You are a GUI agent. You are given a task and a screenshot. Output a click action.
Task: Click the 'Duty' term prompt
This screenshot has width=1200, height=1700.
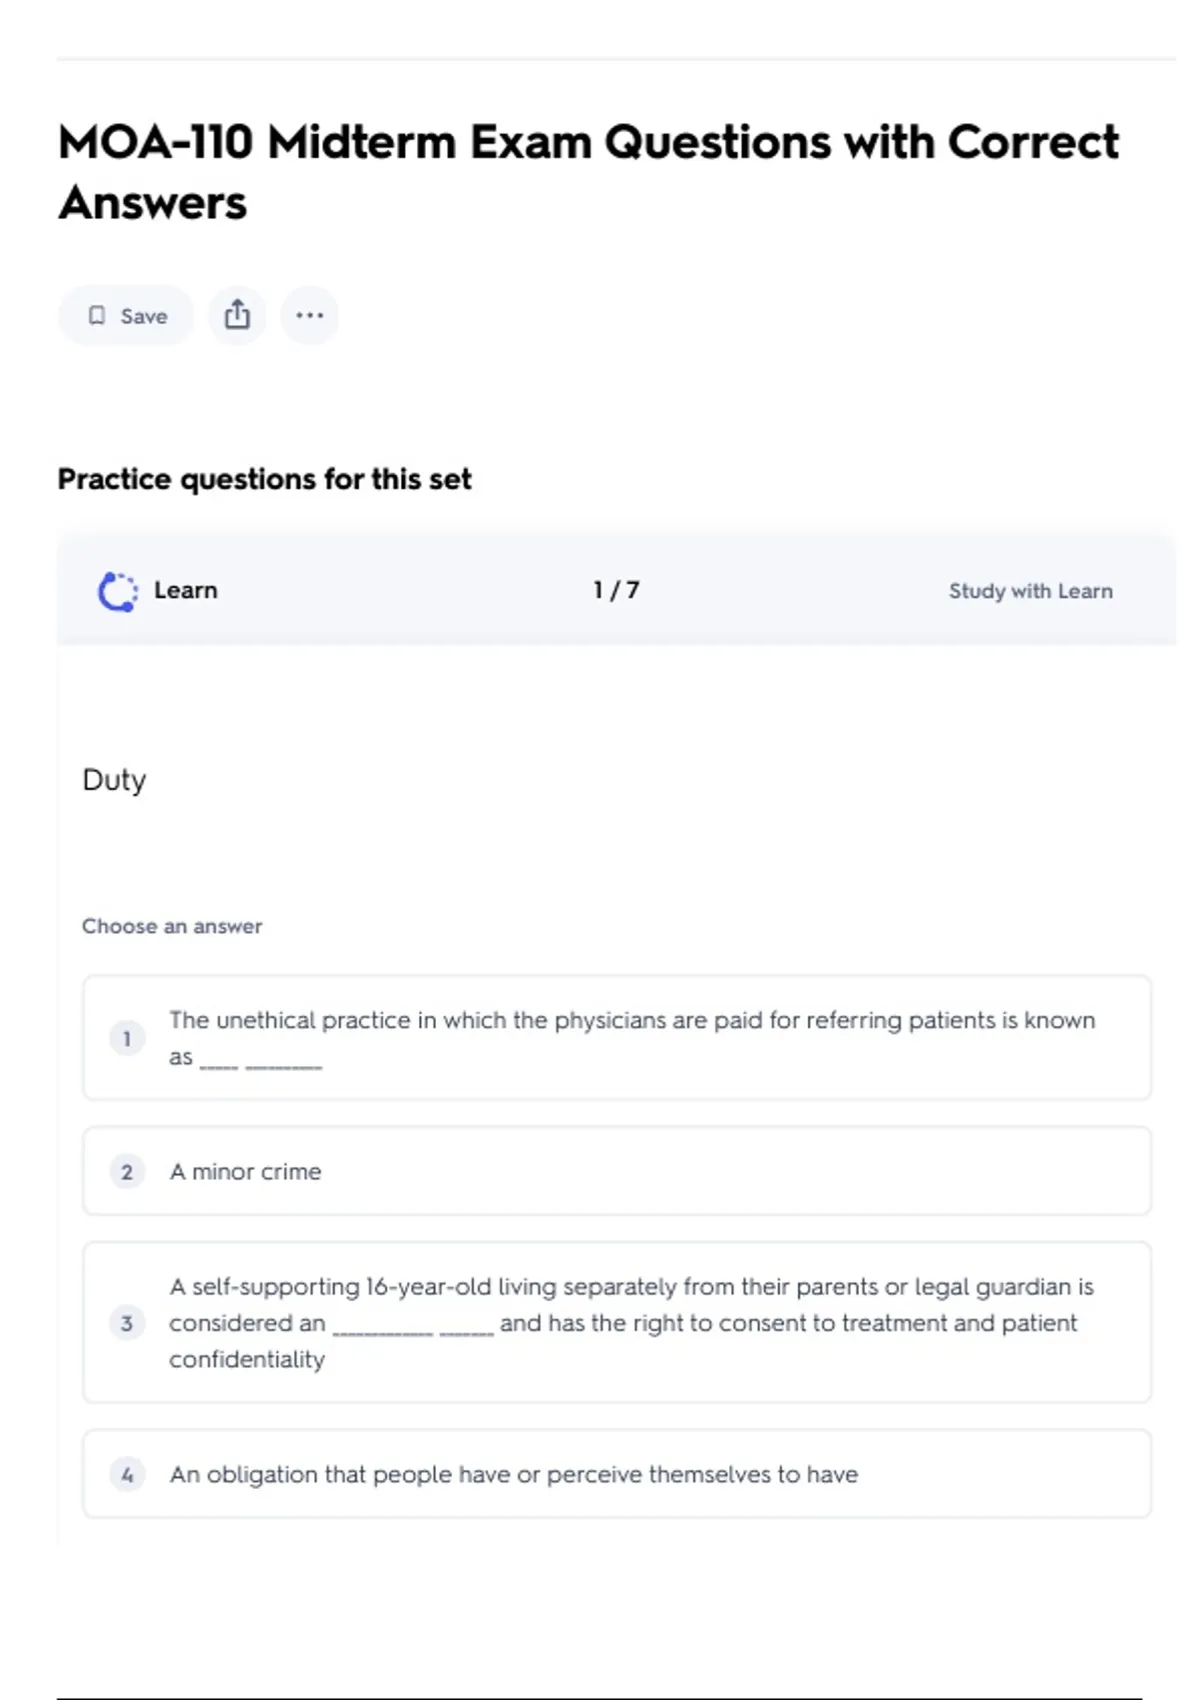pos(114,779)
